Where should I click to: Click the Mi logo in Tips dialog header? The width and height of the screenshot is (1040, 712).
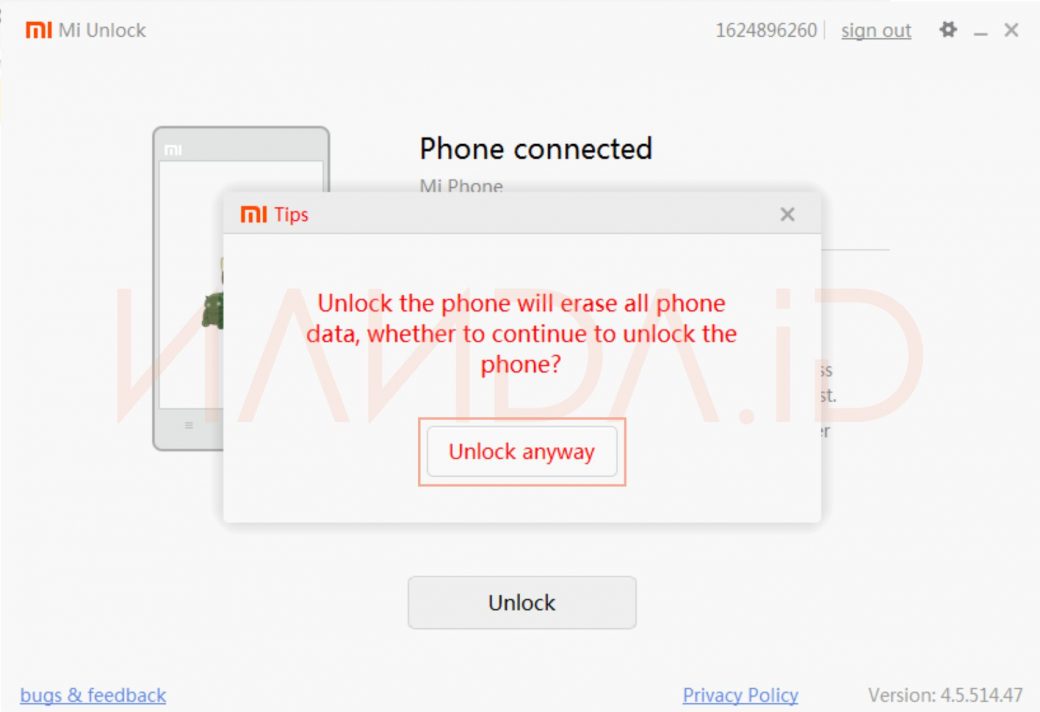pyautogui.click(x=253, y=214)
